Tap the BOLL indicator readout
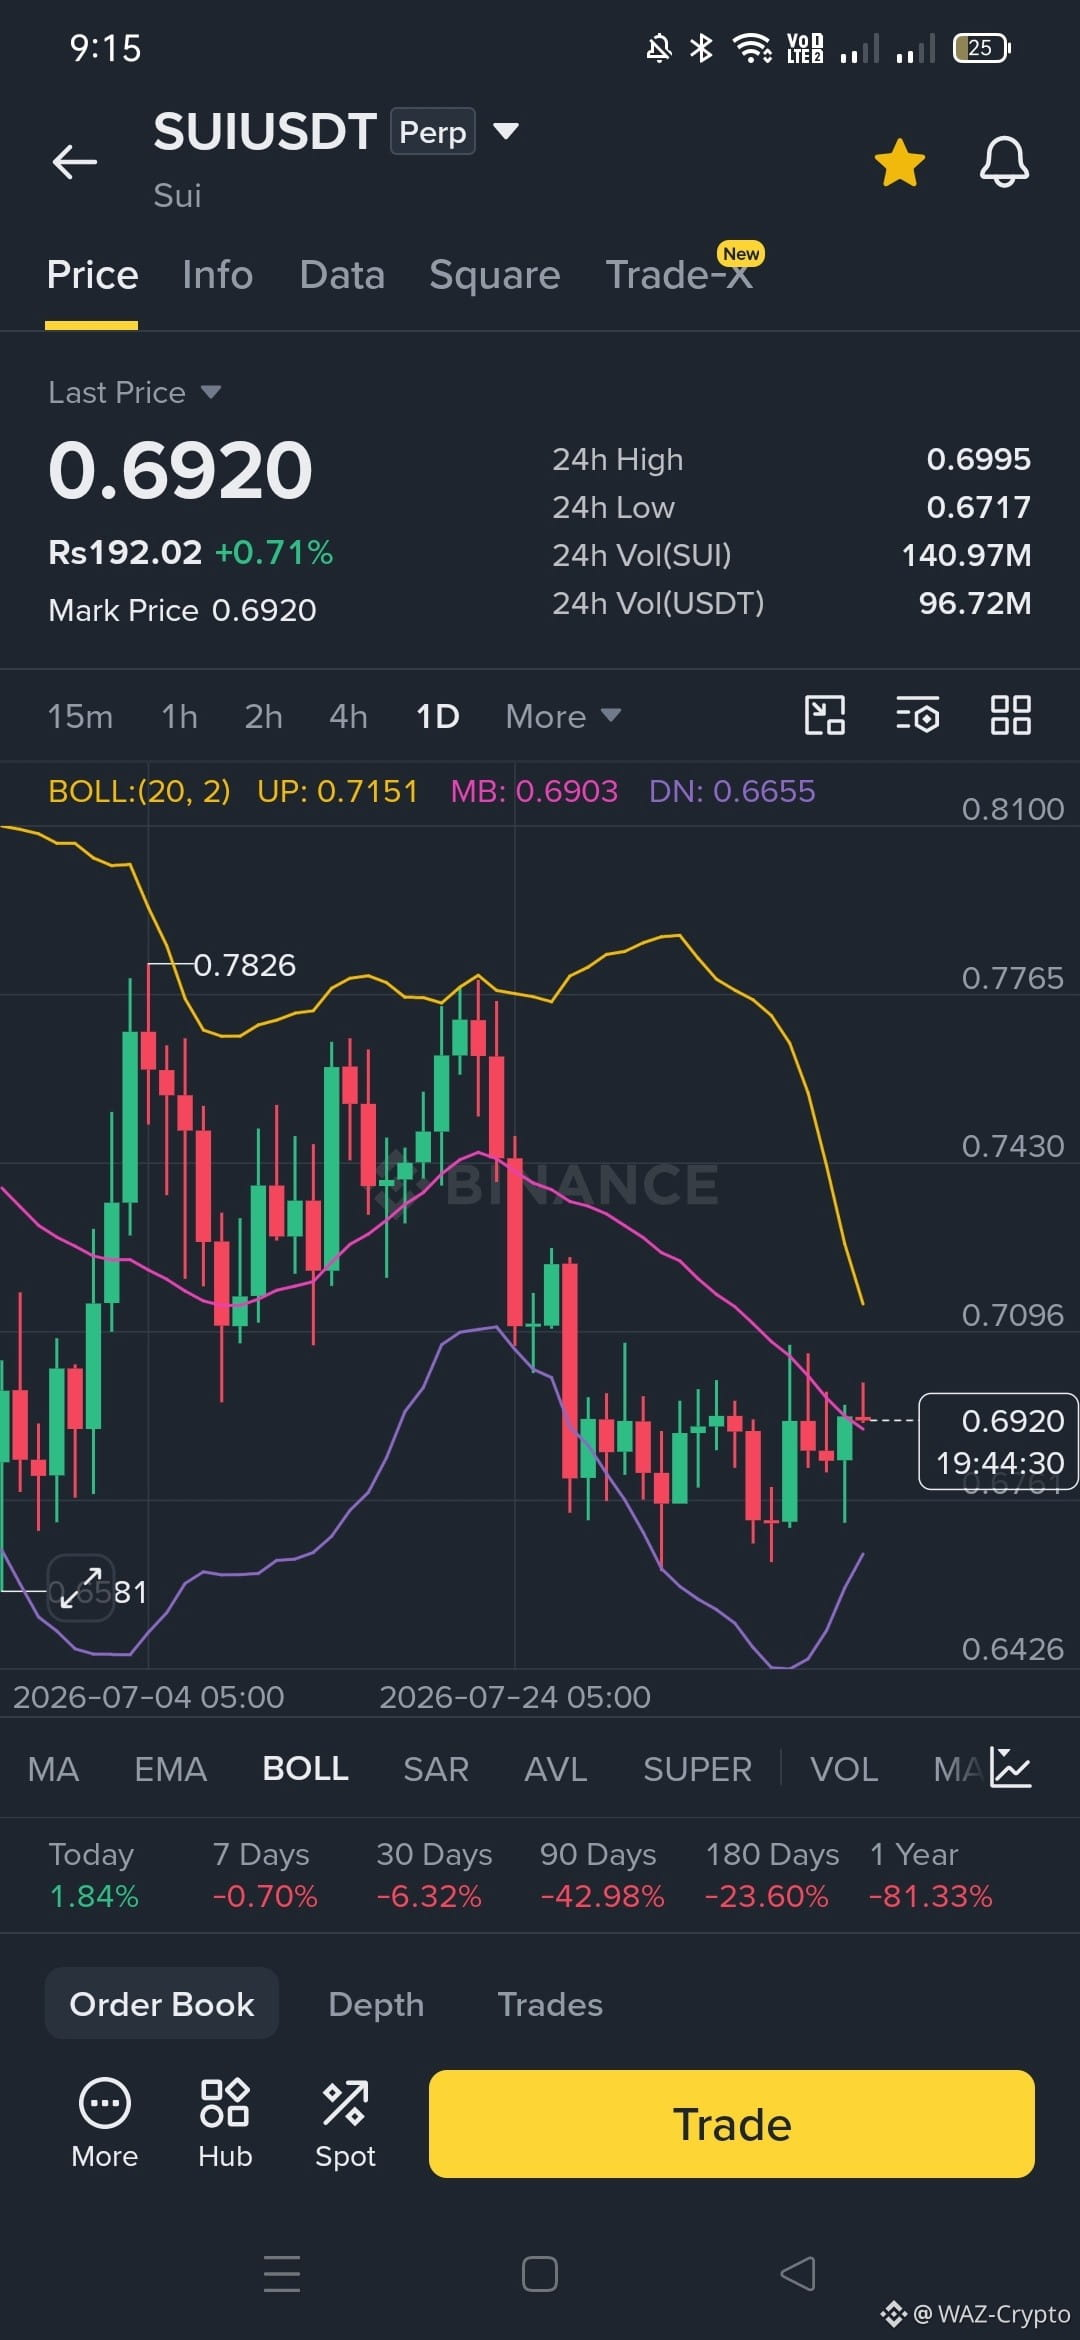This screenshot has height=2340, width=1080. tap(431, 791)
